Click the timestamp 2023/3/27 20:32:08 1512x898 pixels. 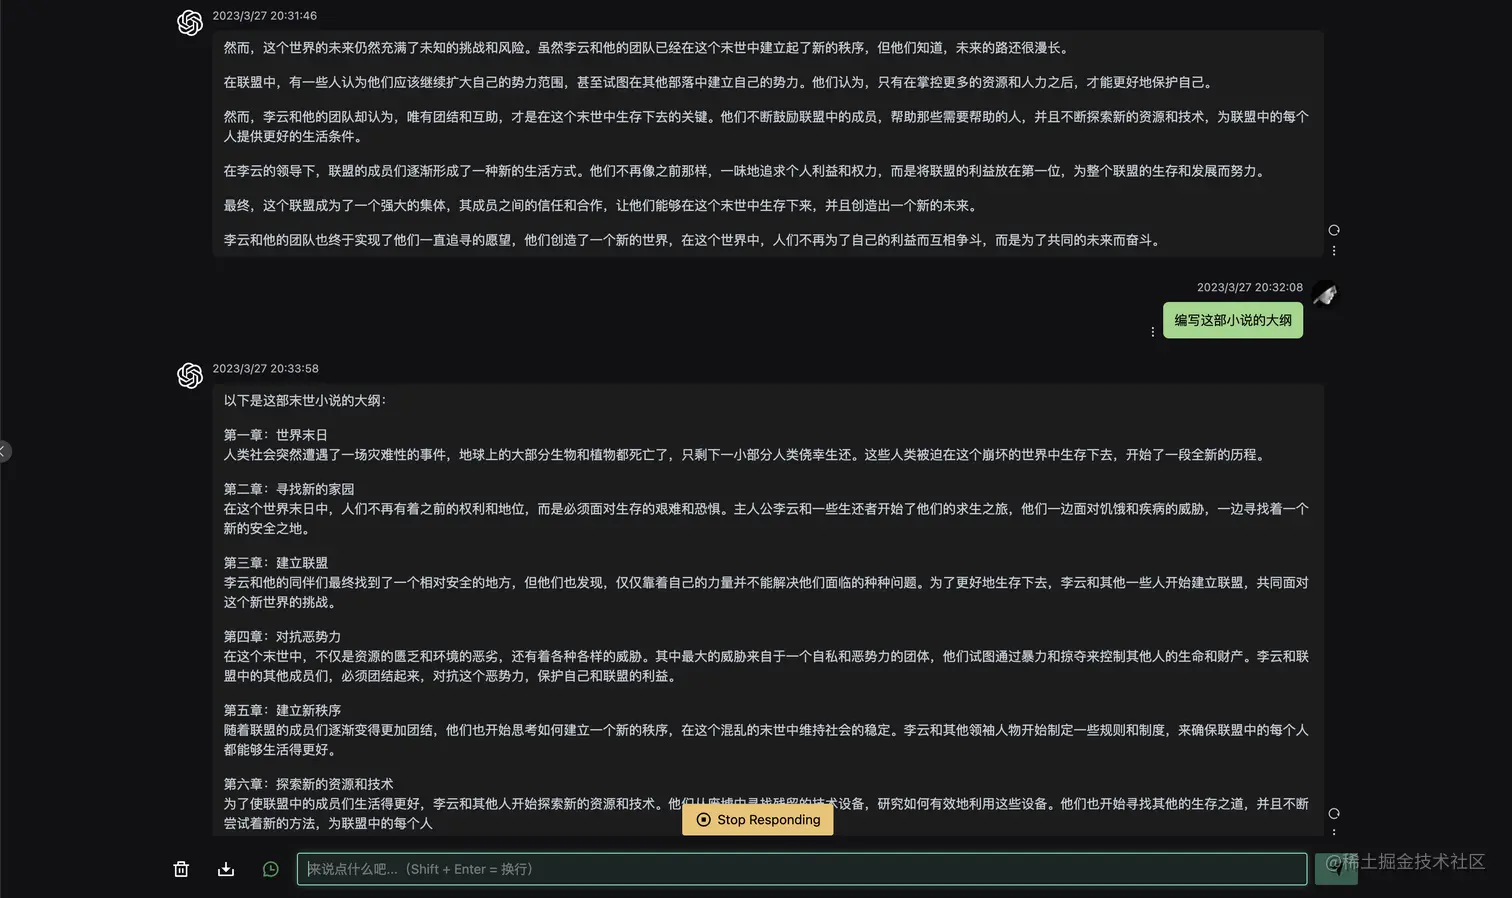coord(1249,287)
